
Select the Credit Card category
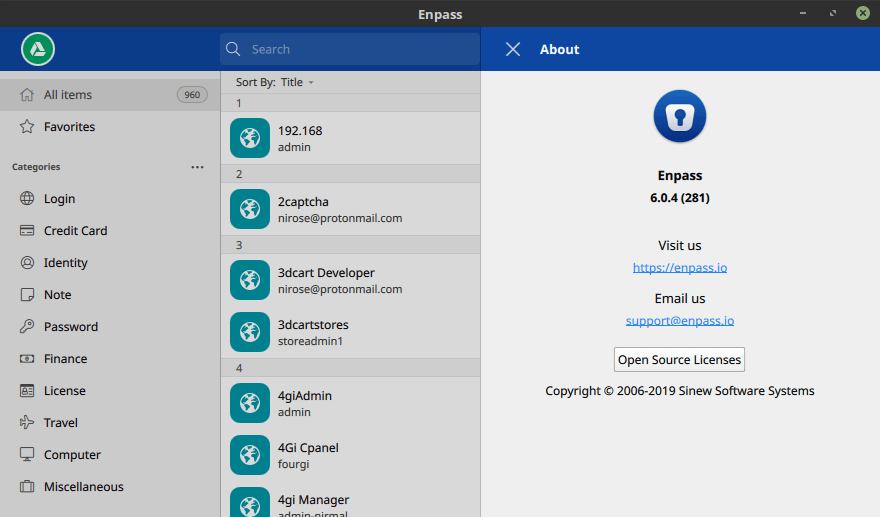(110, 230)
